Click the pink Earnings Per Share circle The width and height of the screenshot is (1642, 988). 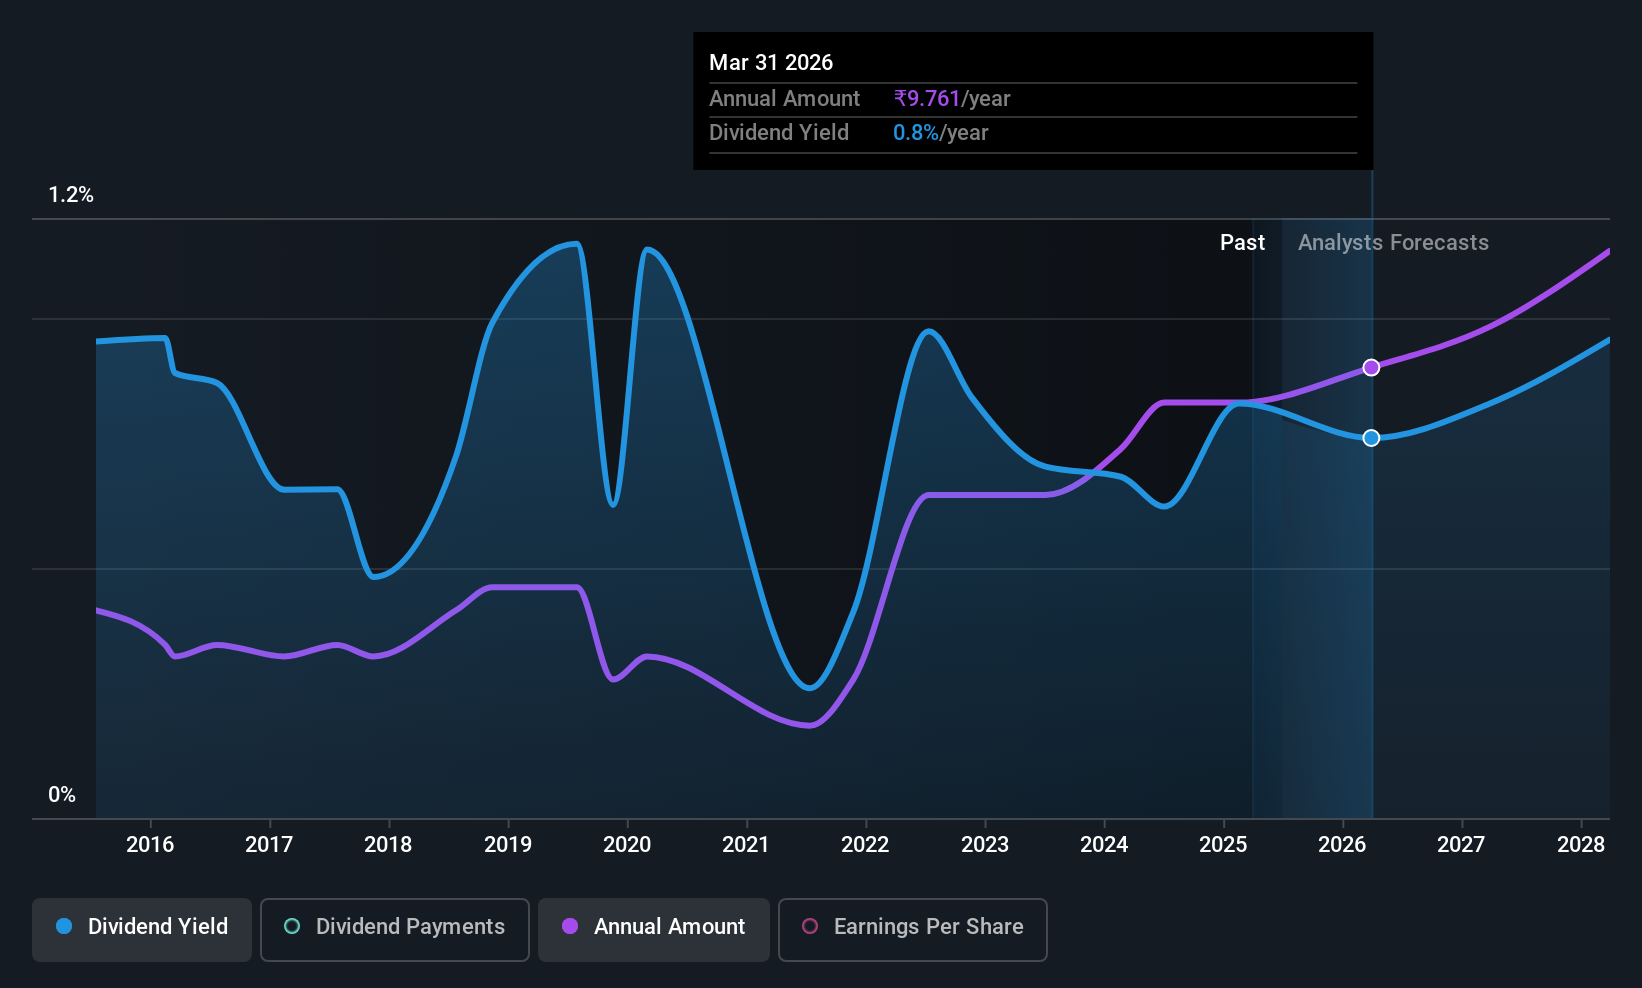[810, 926]
